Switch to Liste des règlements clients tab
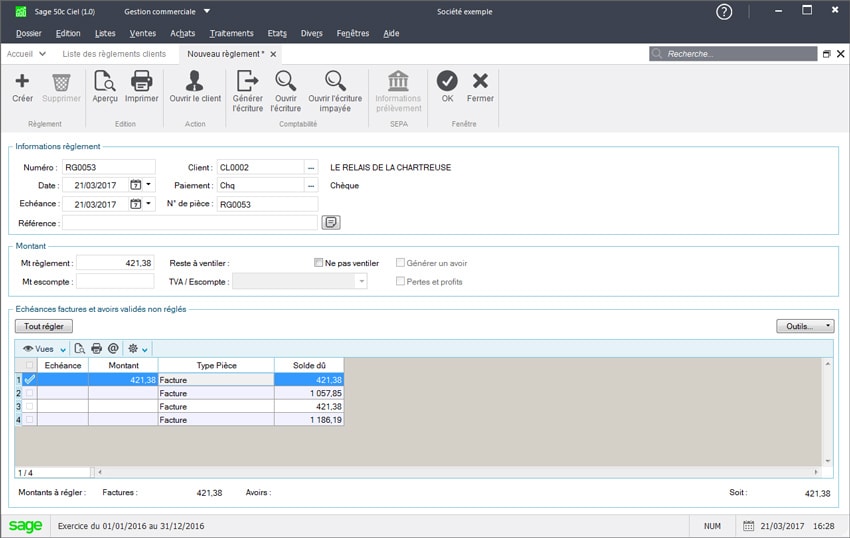Image resolution: width=850 pixels, height=538 pixels. pos(114,54)
